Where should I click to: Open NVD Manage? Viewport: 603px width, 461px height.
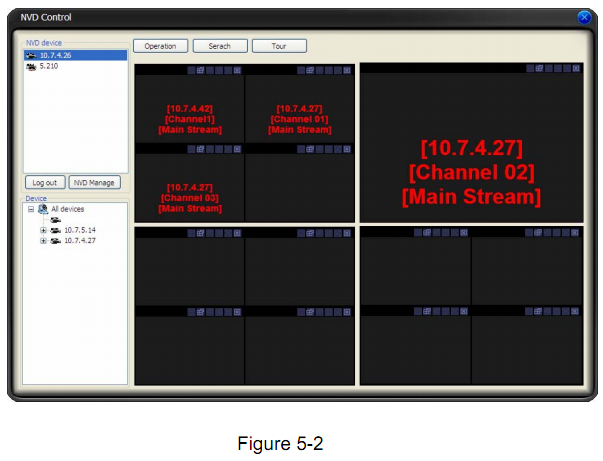[94, 183]
